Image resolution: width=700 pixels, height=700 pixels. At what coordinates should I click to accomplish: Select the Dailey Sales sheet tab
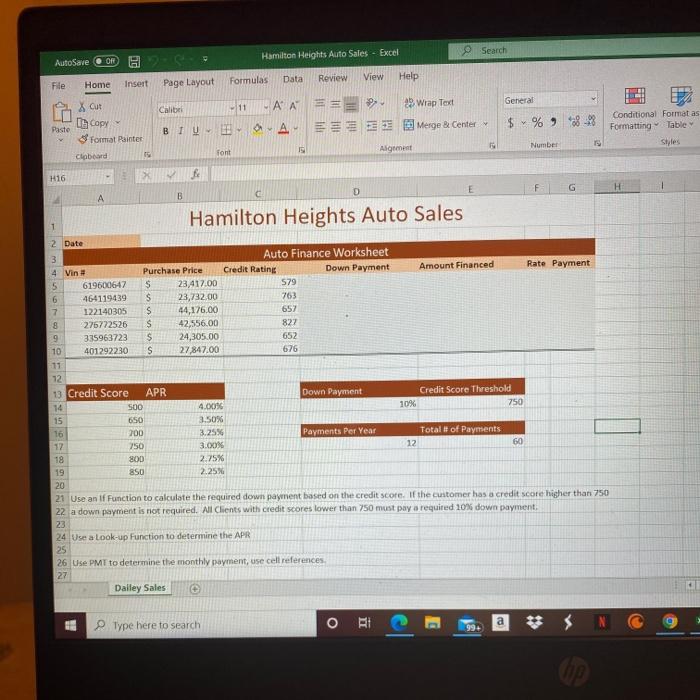click(x=140, y=588)
